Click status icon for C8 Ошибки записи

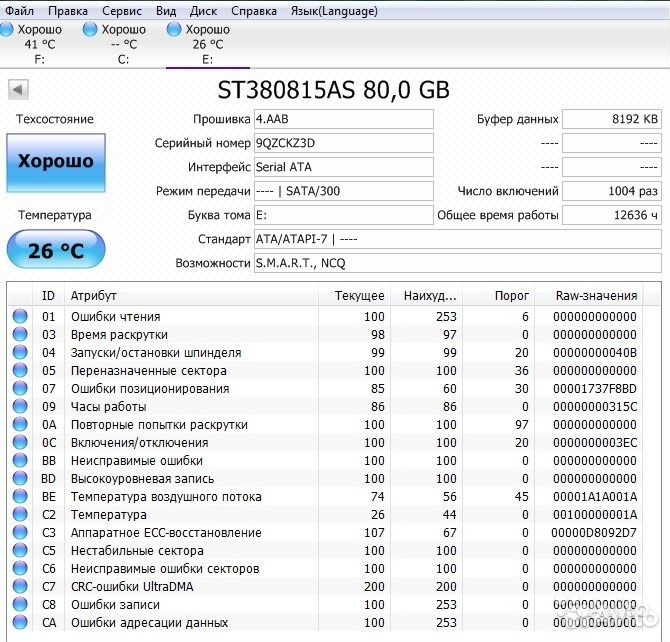[x=20, y=604]
